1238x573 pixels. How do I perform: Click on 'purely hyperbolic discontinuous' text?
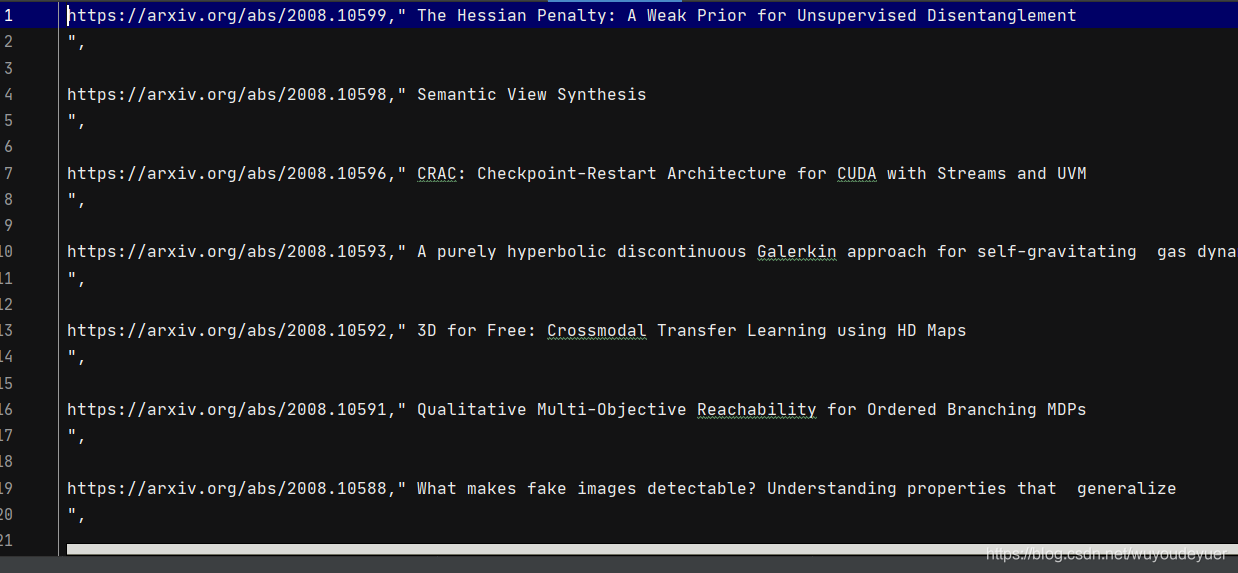click(x=592, y=252)
